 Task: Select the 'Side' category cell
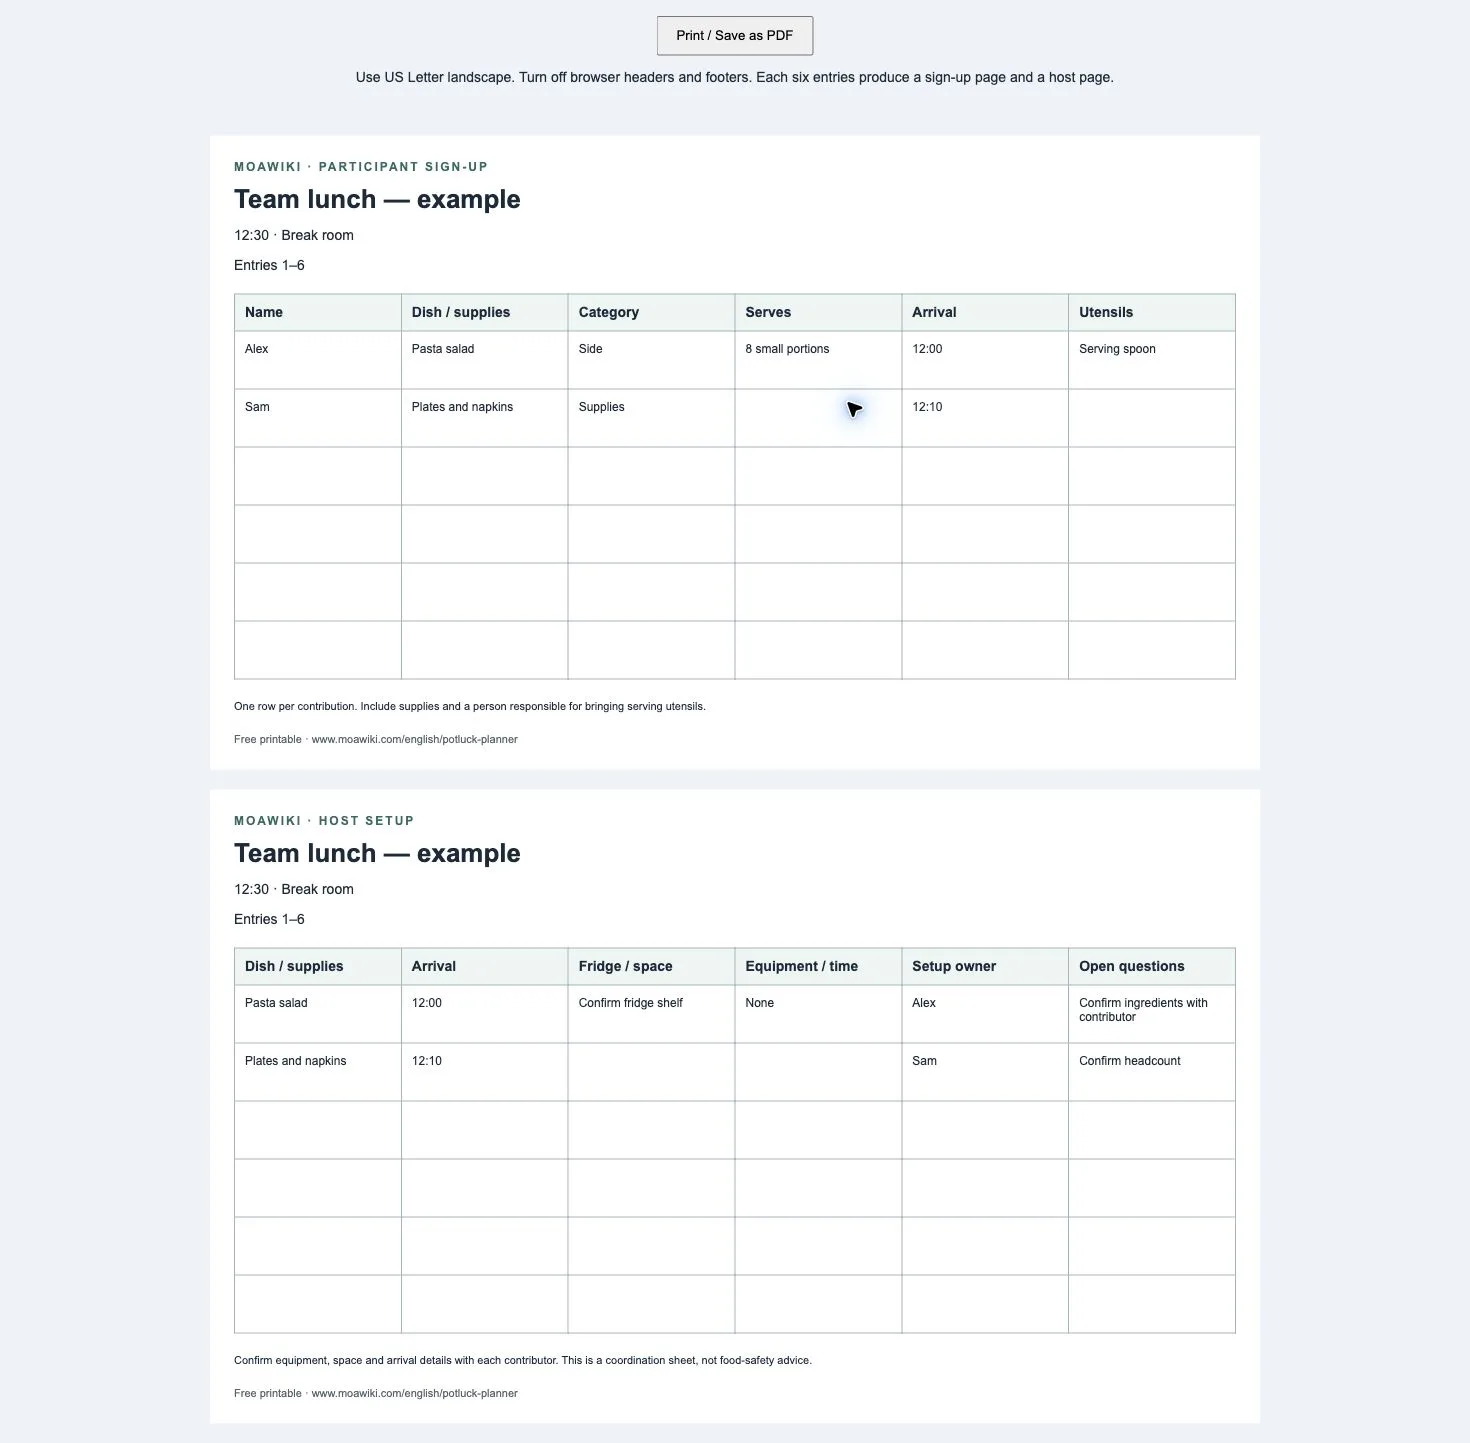pyautogui.click(x=651, y=360)
